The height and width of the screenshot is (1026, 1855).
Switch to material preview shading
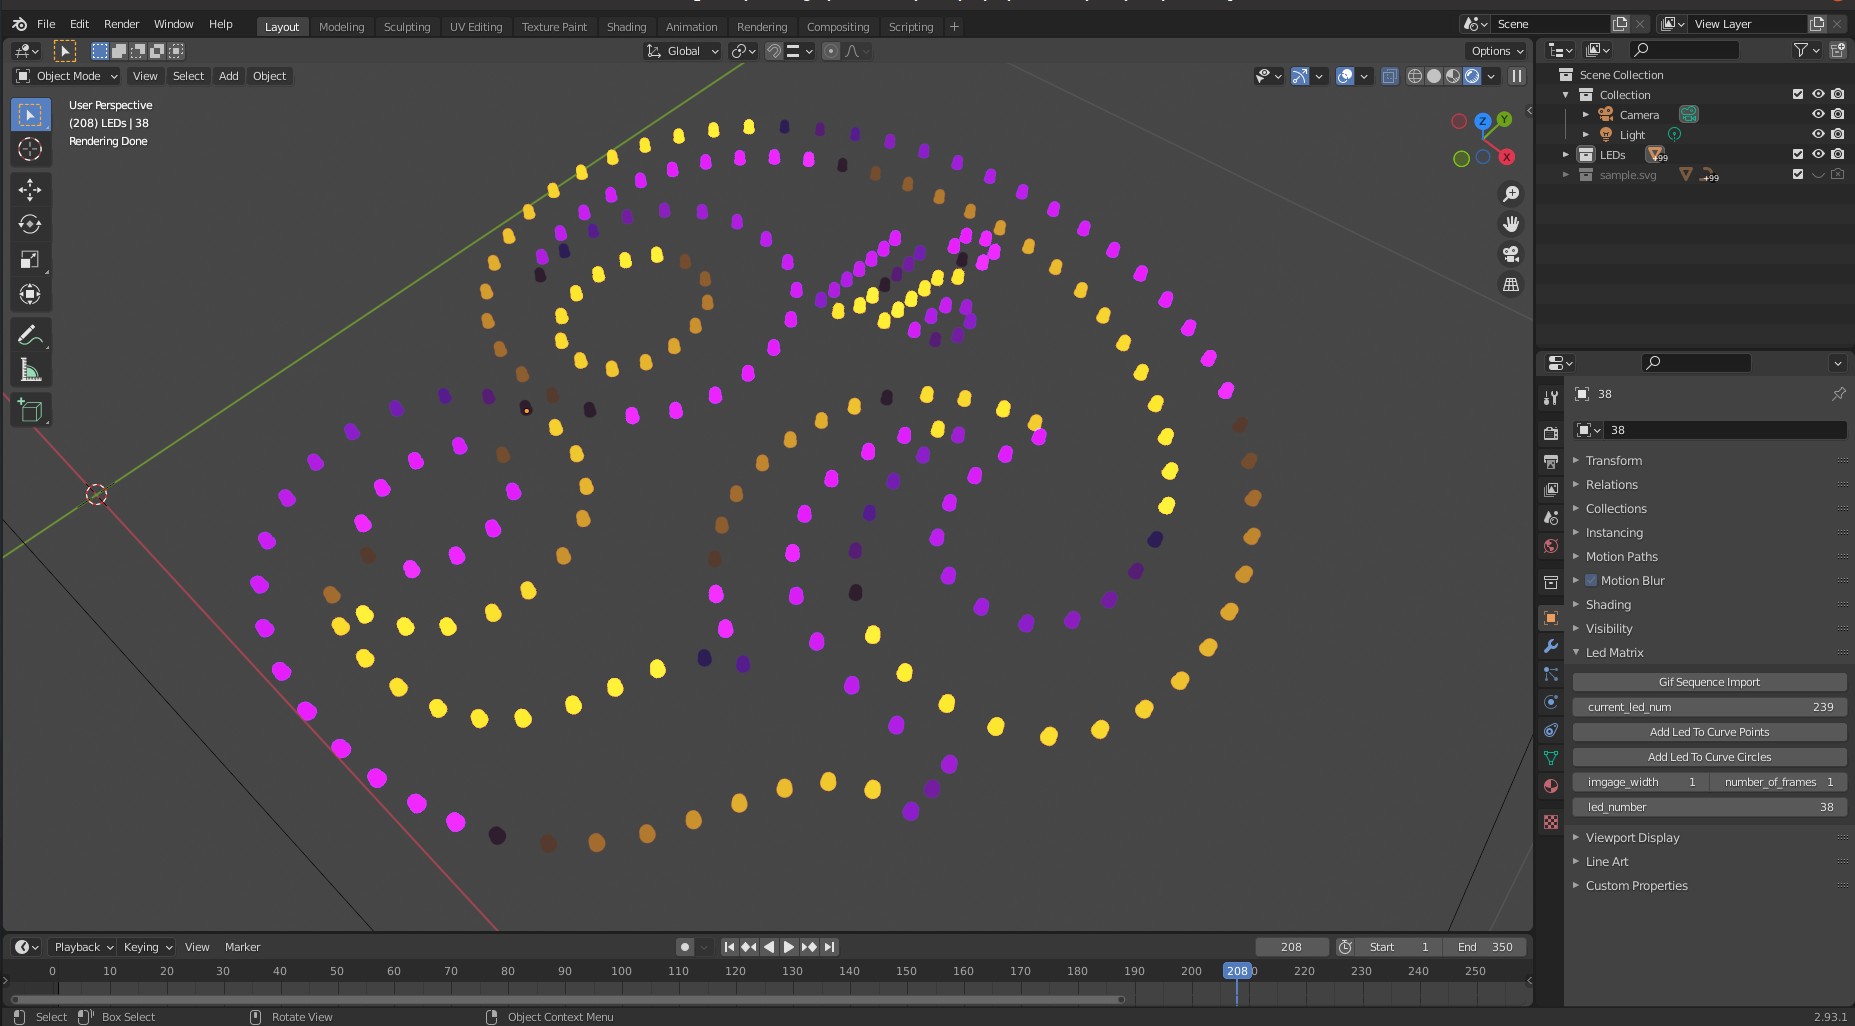click(x=1453, y=76)
